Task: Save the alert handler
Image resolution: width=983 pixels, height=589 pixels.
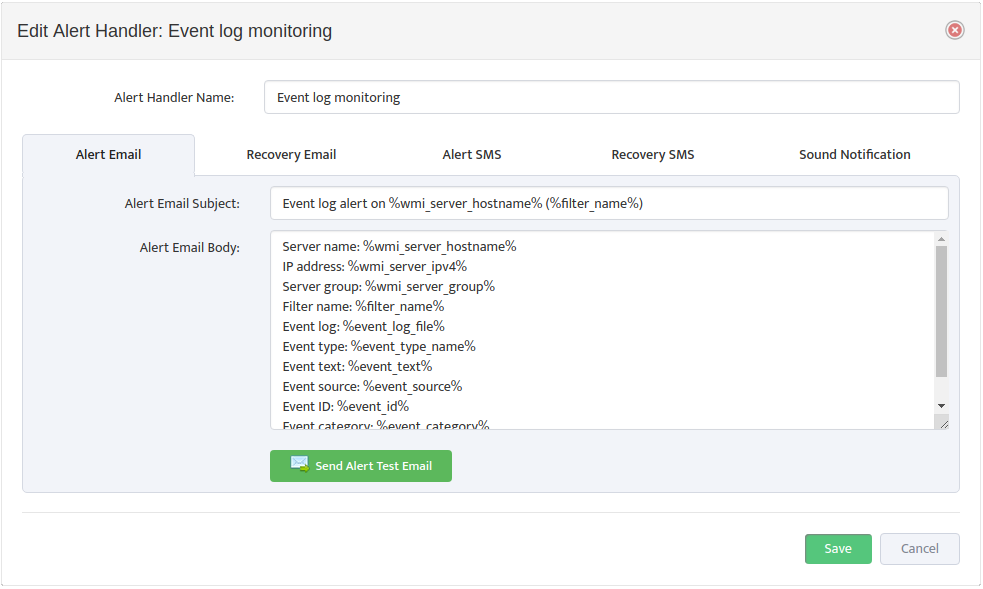Action: coord(838,549)
